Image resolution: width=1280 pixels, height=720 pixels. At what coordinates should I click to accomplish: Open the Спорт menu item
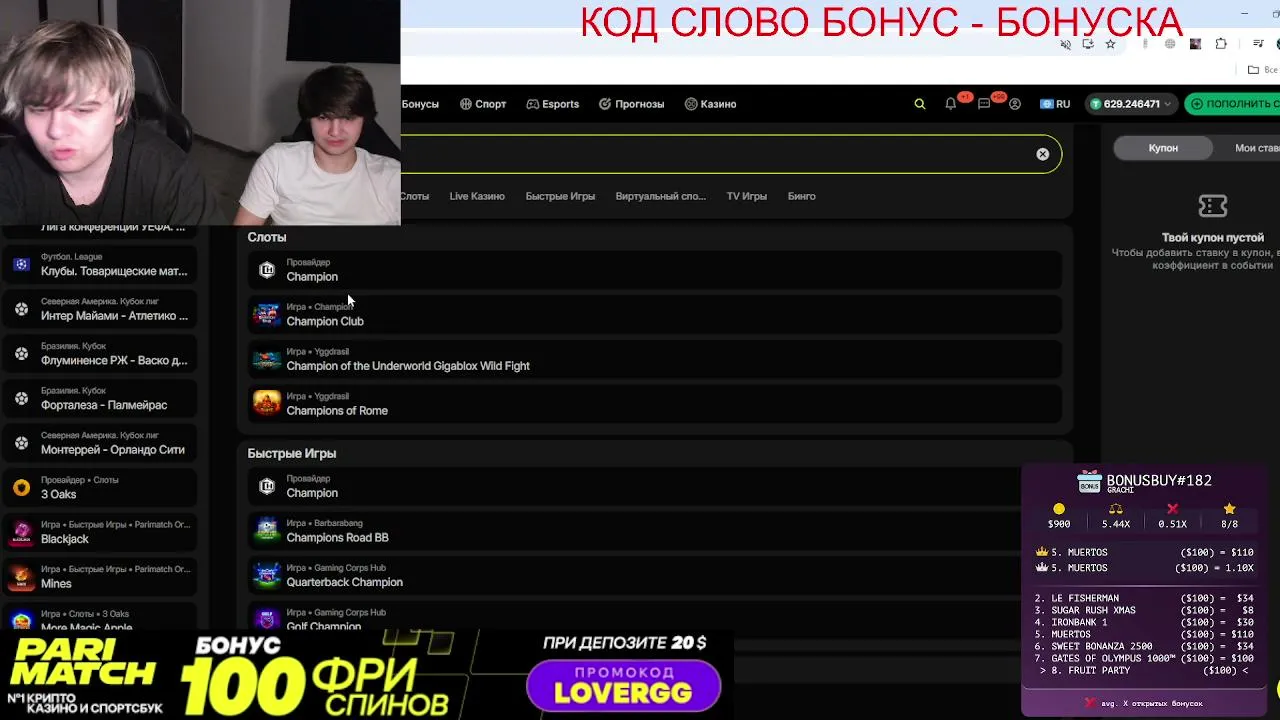(x=483, y=104)
